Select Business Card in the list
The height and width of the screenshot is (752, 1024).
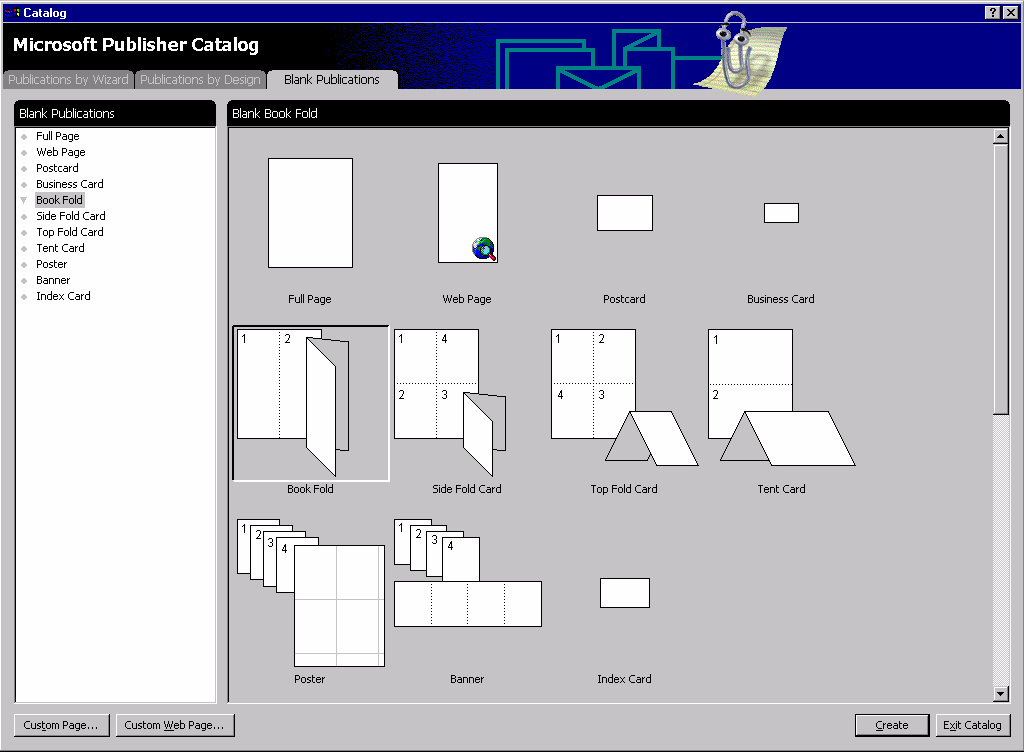coord(70,184)
